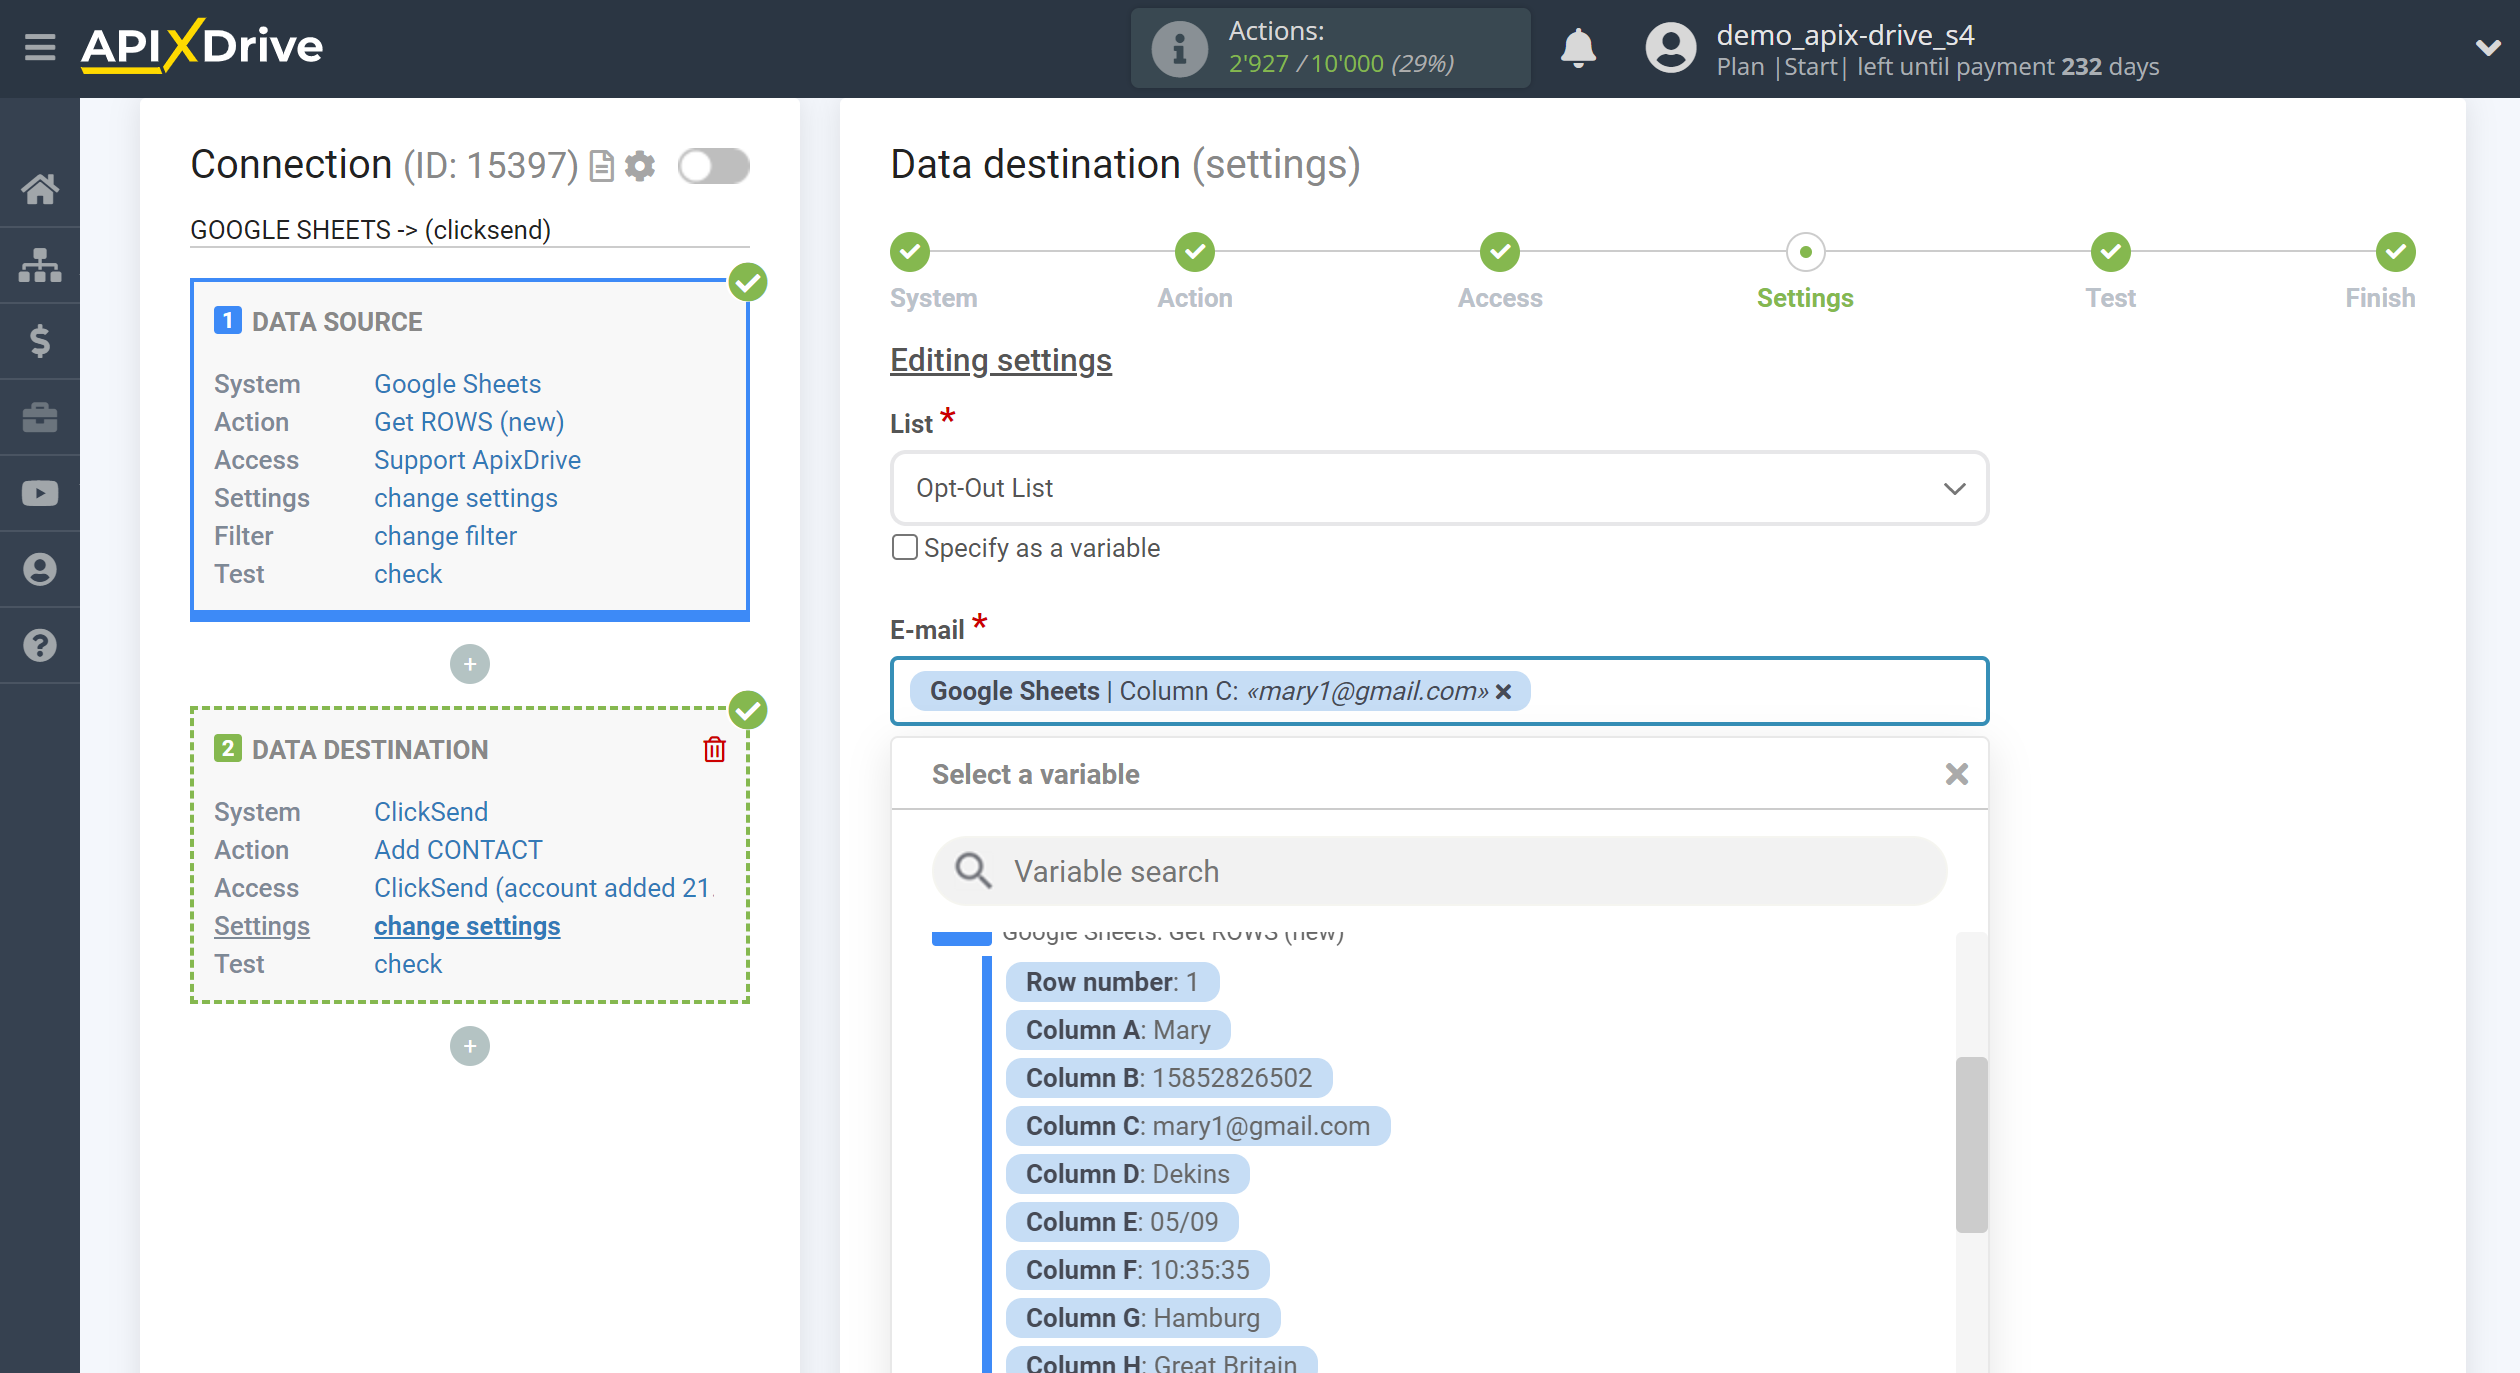The image size is (2520, 1373).
Task: Click the ApiX-Drive logo
Action: pyautogui.click(x=202, y=46)
